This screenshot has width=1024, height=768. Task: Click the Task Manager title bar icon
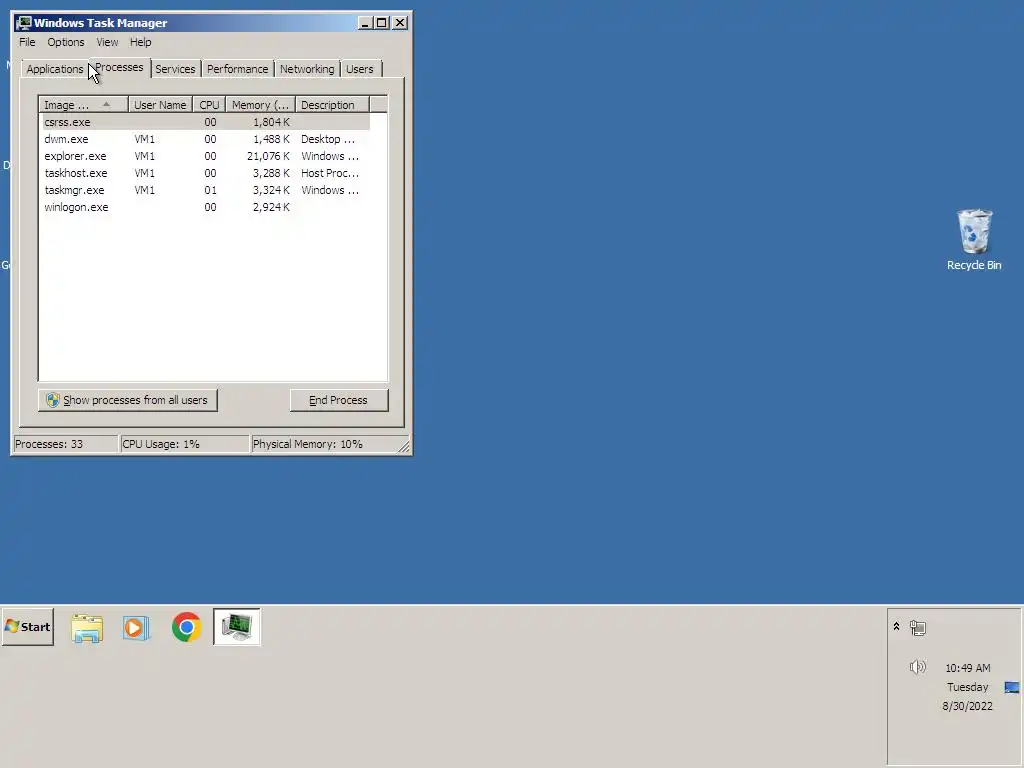tap(24, 23)
